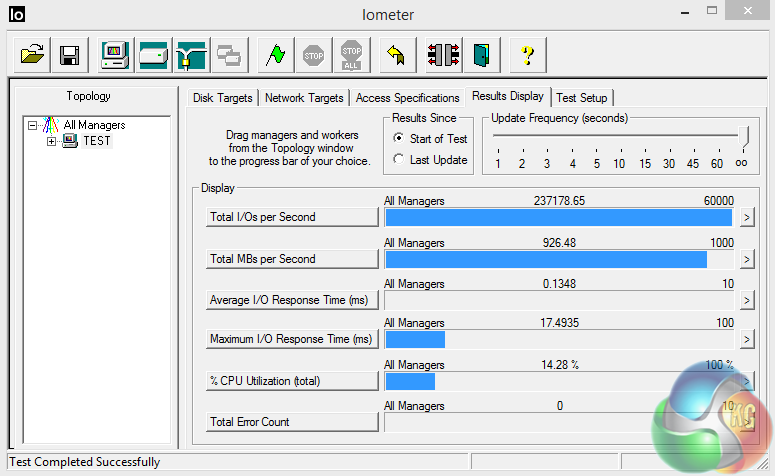Click the Iometer logo in the title bar

pos(16,14)
